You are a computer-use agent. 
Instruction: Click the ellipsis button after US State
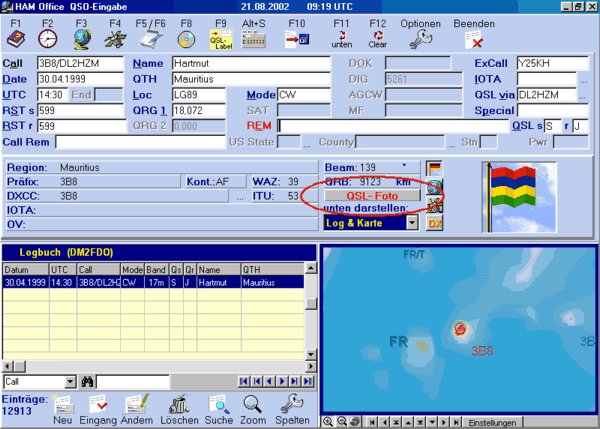tap(307, 145)
